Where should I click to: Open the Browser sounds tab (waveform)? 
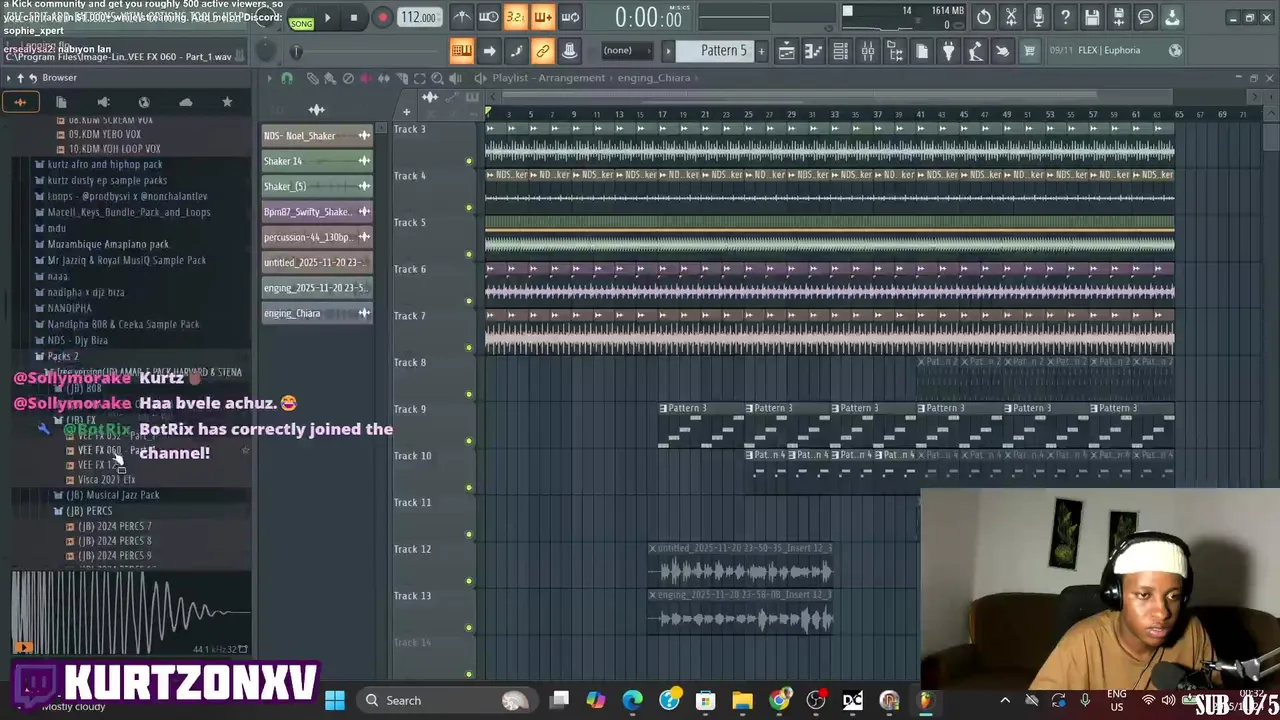(x=20, y=102)
